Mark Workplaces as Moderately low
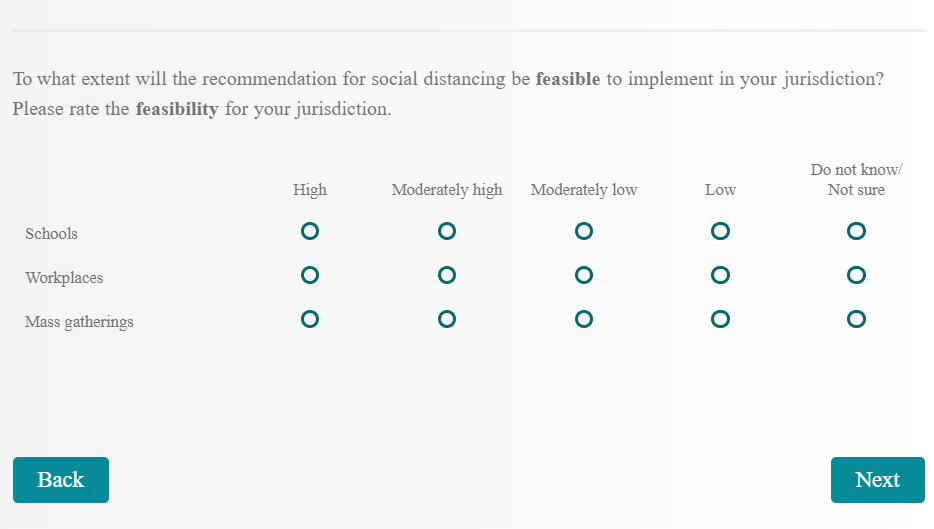The height and width of the screenshot is (529, 934). click(x=584, y=275)
